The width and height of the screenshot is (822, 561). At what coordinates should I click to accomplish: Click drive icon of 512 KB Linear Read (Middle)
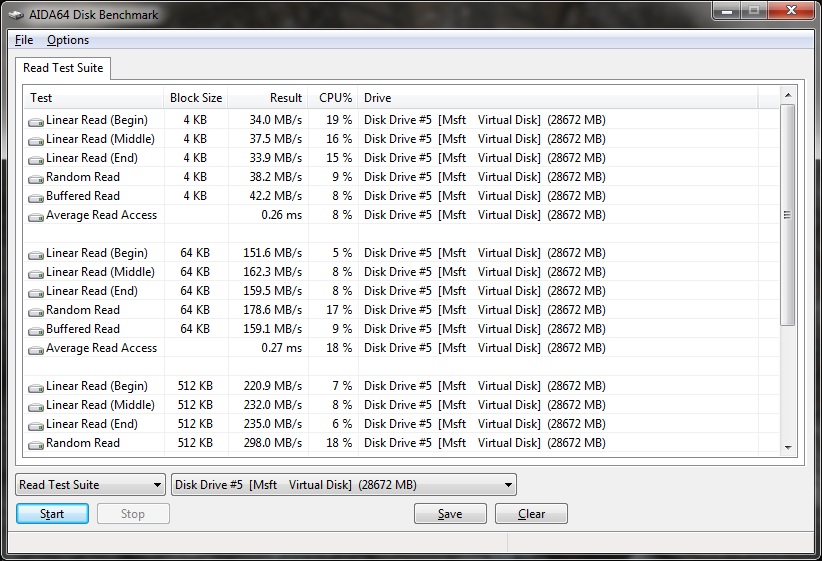[36, 407]
